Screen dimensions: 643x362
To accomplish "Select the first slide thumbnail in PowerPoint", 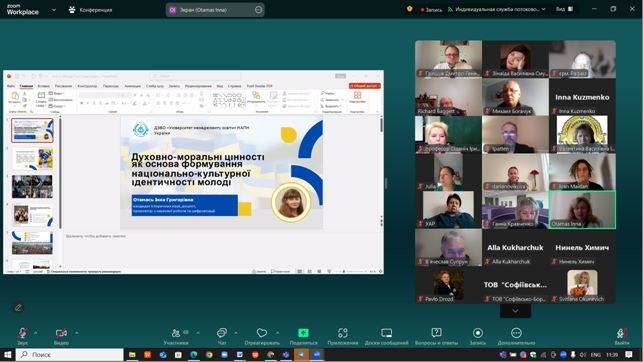I will point(32,130).
